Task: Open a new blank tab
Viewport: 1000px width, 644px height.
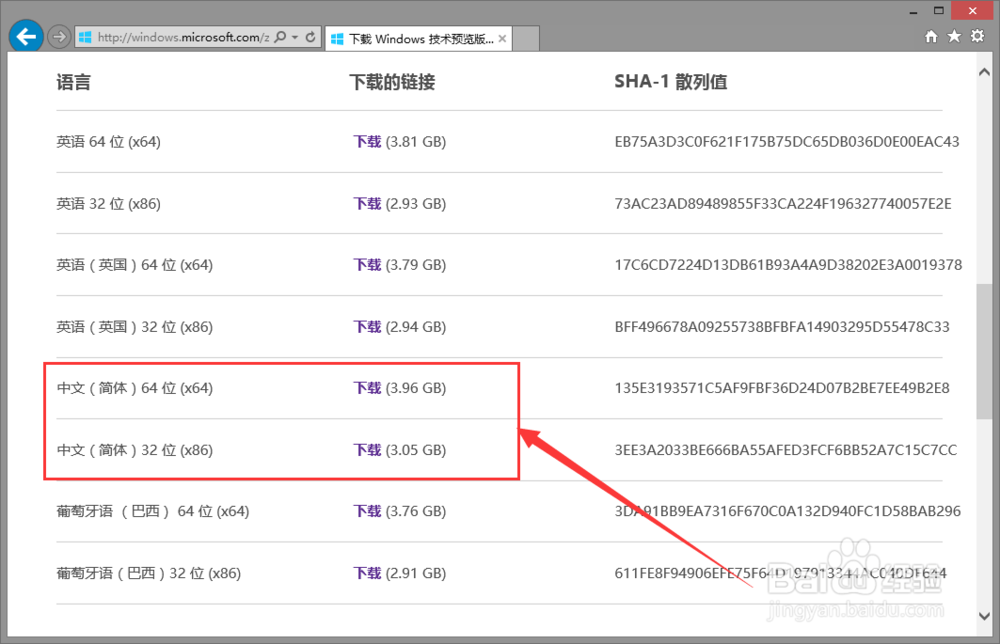Action: [526, 39]
